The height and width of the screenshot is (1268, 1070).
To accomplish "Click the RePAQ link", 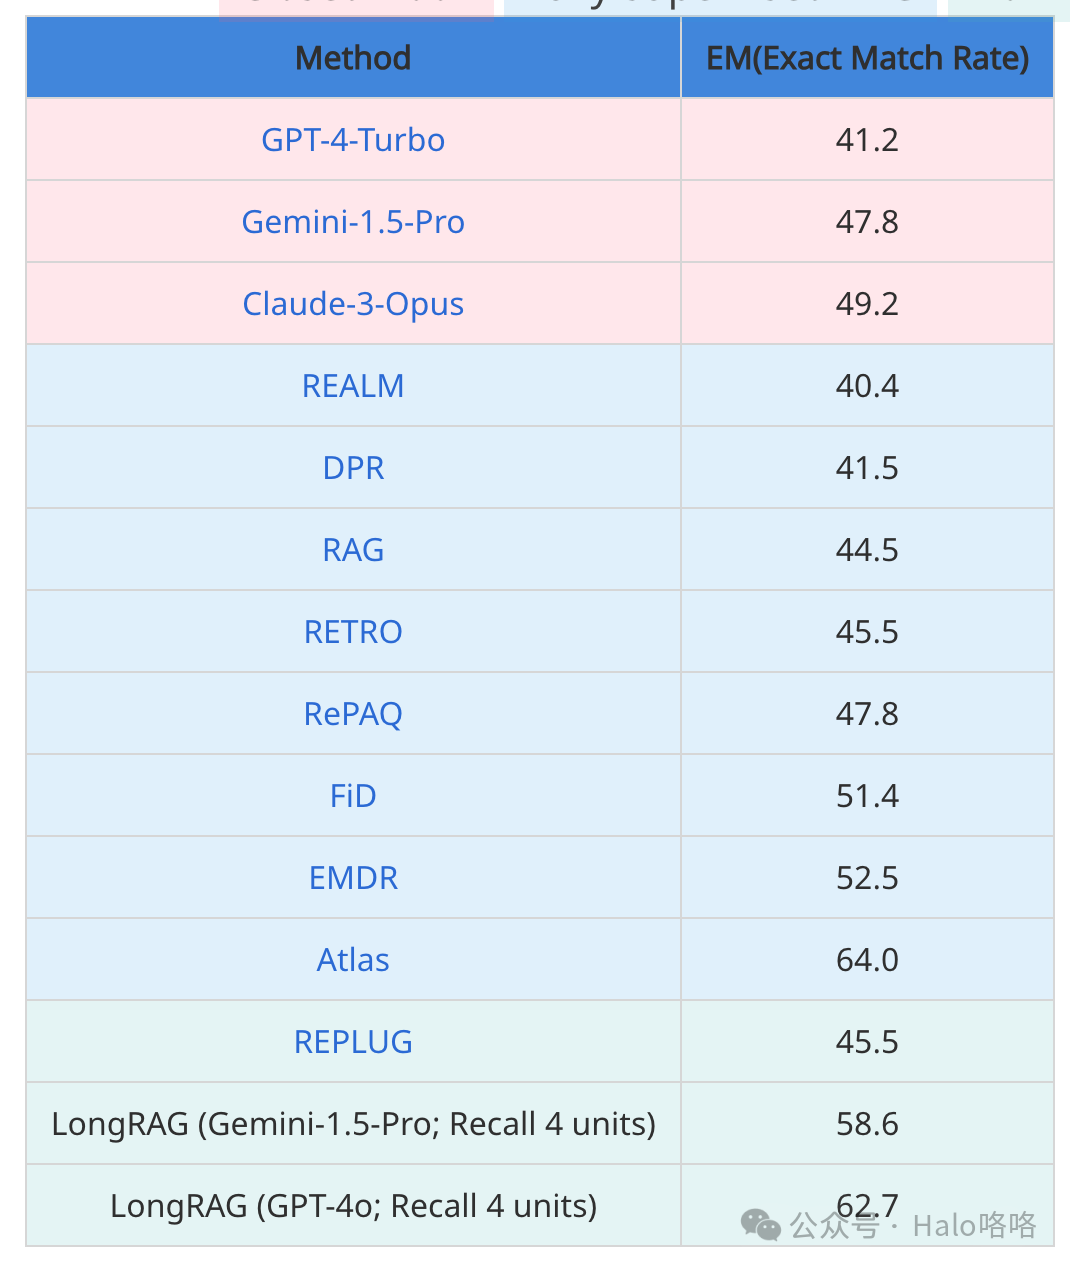I will (x=353, y=714).
